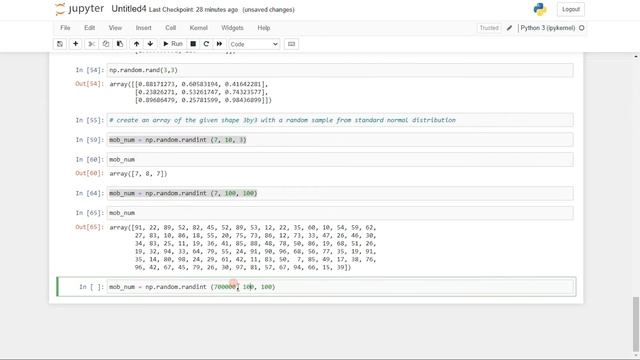
Task: Click the mob_num cell In [65]
Action: pyautogui.click(x=340, y=213)
